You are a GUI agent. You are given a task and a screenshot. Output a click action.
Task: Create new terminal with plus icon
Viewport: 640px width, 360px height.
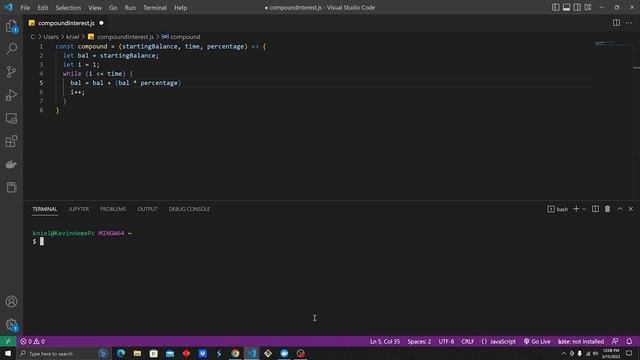[x=576, y=209]
